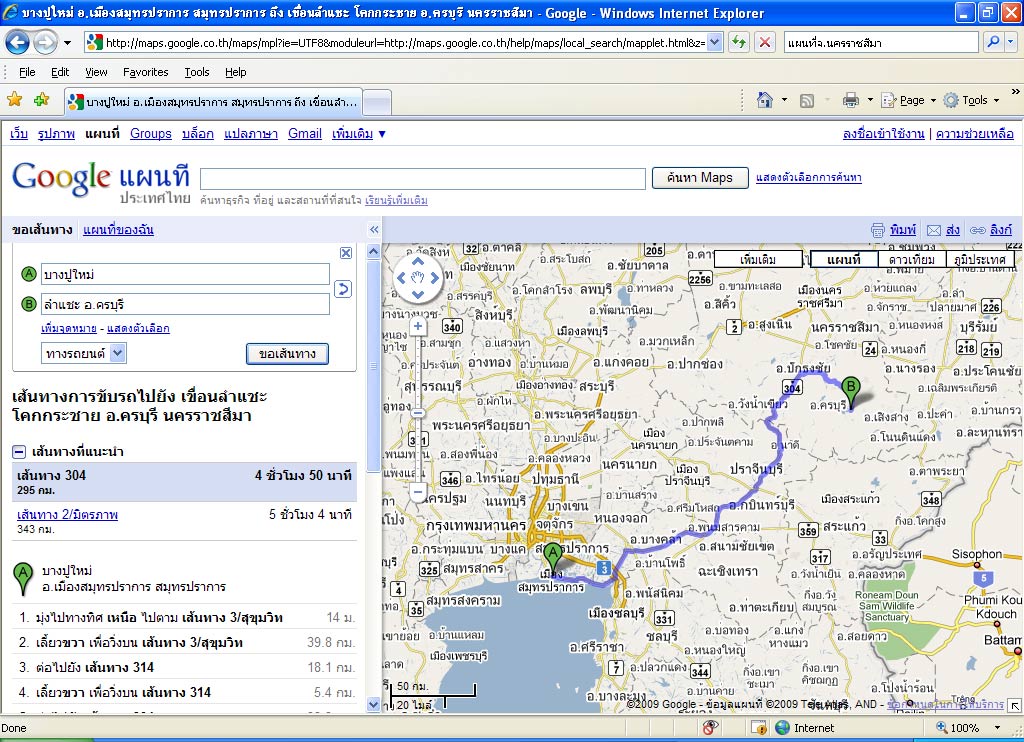Click the magnifier search icon in IE
Screen dimensions: 1024x742
[993, 42]
